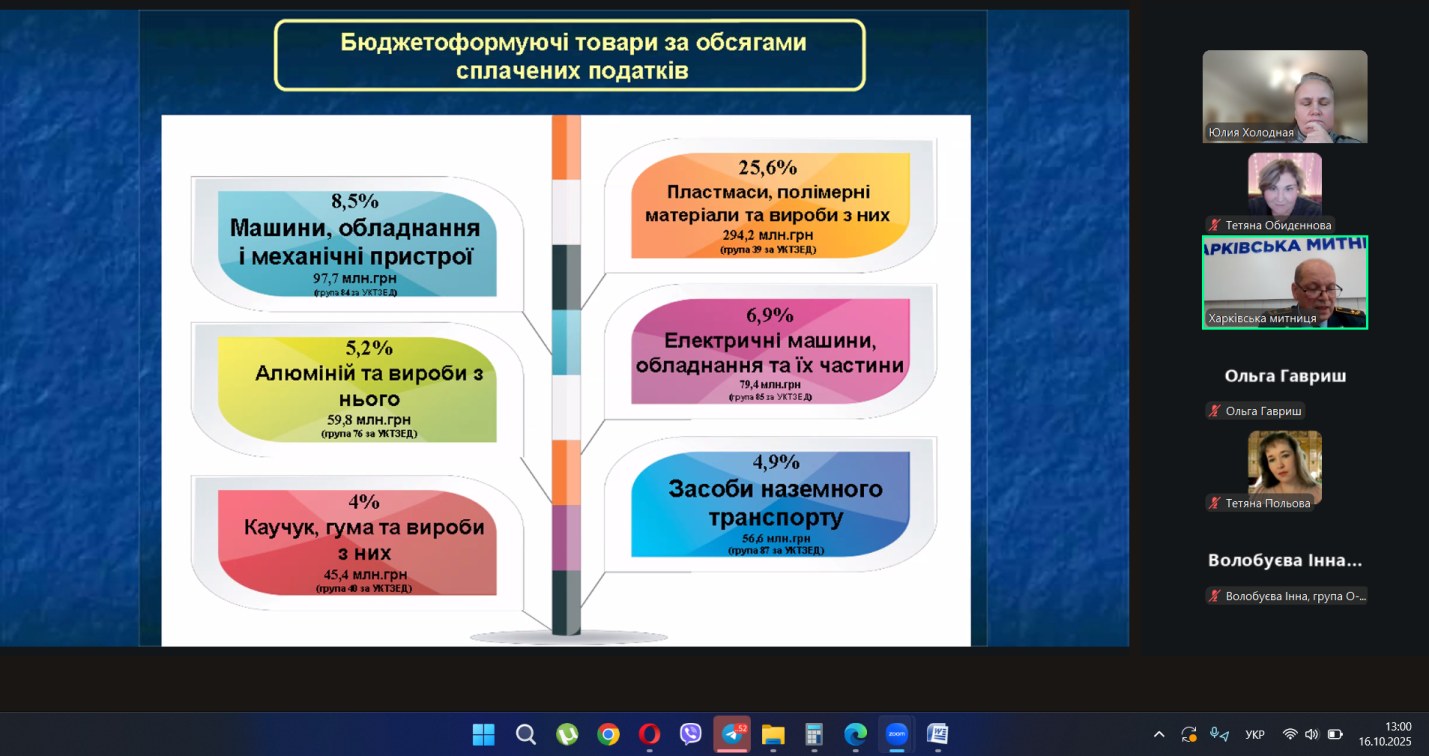This screenshot has width=1429, height=756.
Task: Expand the hidden system tray icons
Action: click(x=1159, y=735)
